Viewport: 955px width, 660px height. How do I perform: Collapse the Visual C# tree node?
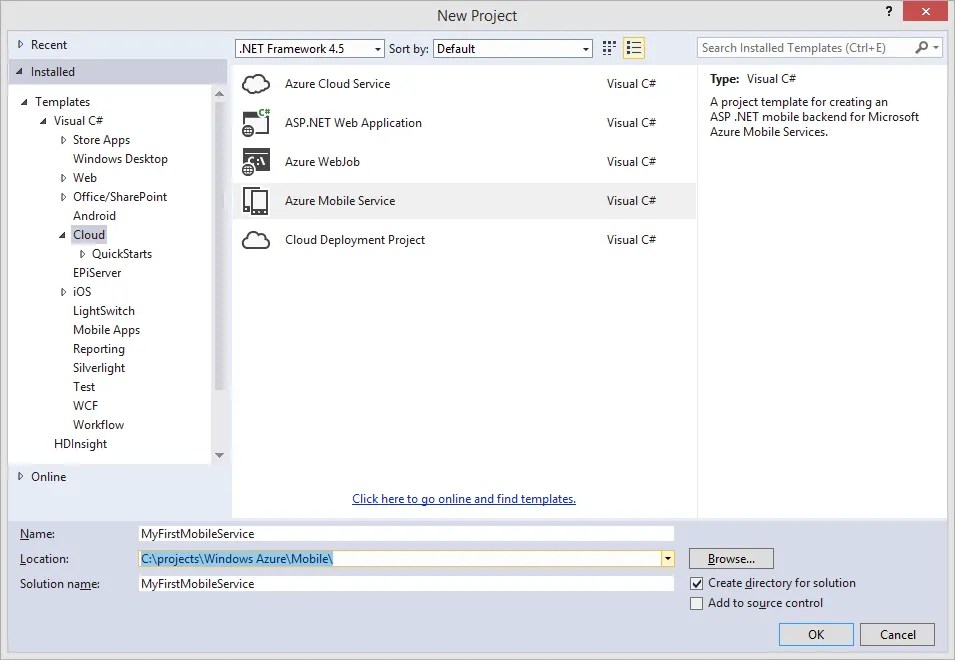(43, 121)
